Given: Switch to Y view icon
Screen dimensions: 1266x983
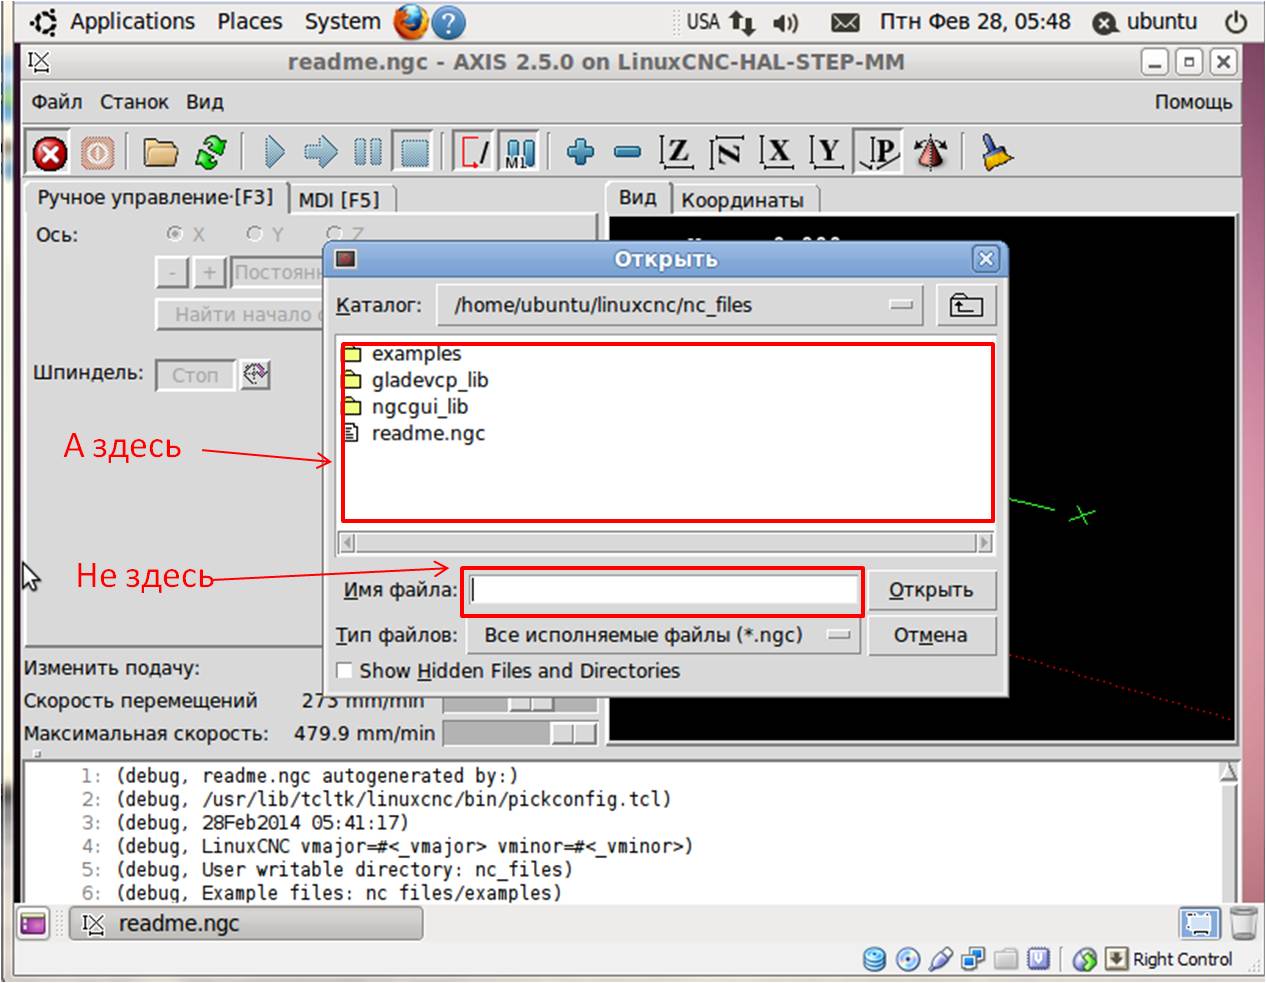Looking at the screenshot, I should point(827,153).
